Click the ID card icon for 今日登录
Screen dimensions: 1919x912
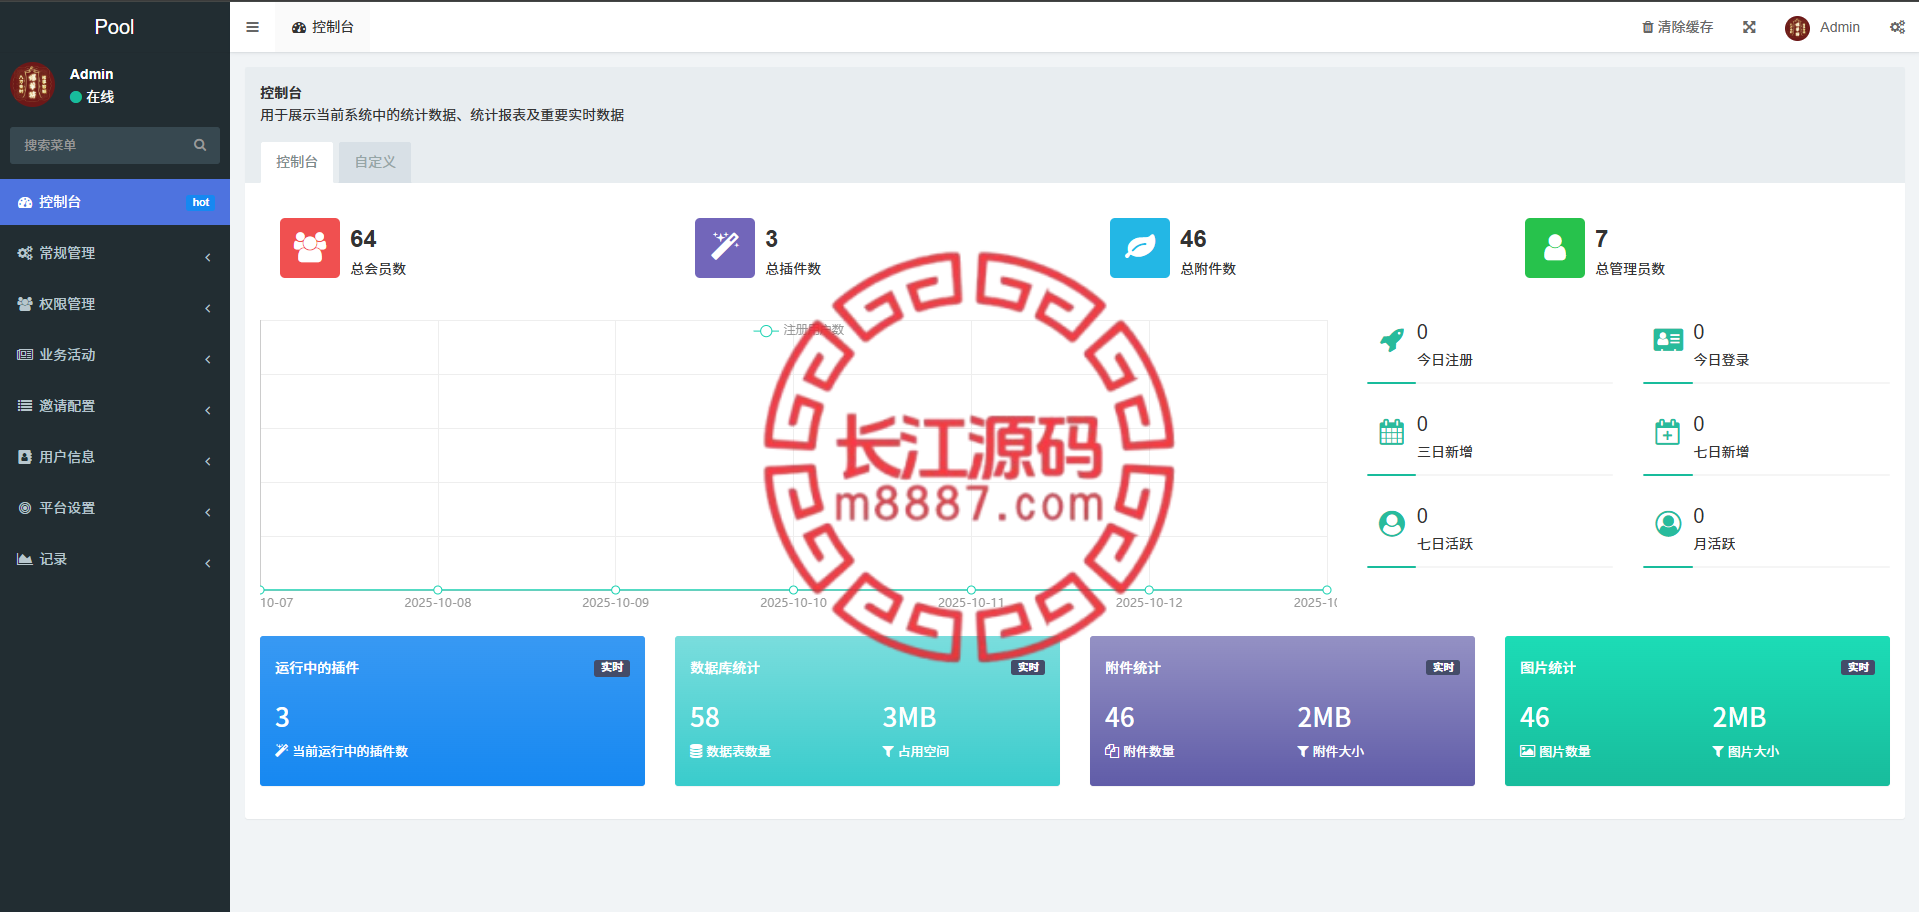tap(1668, 340)
